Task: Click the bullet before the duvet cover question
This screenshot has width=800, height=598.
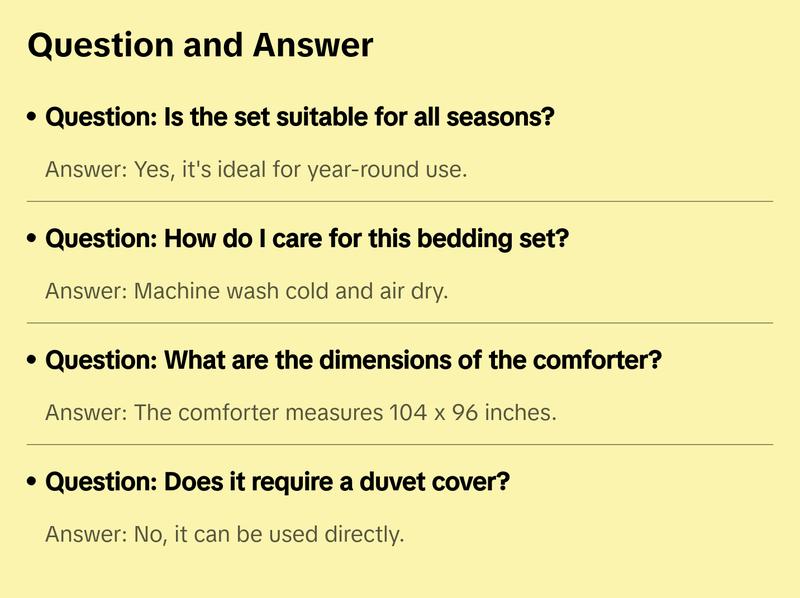Action: point(33,482)
